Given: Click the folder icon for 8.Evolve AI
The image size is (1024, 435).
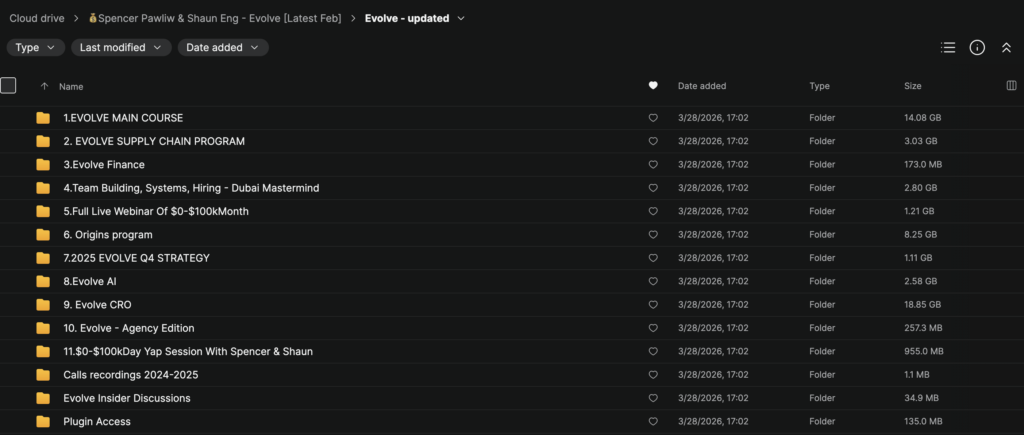Looking at the screenshot, I should click(x=43, y=281).
